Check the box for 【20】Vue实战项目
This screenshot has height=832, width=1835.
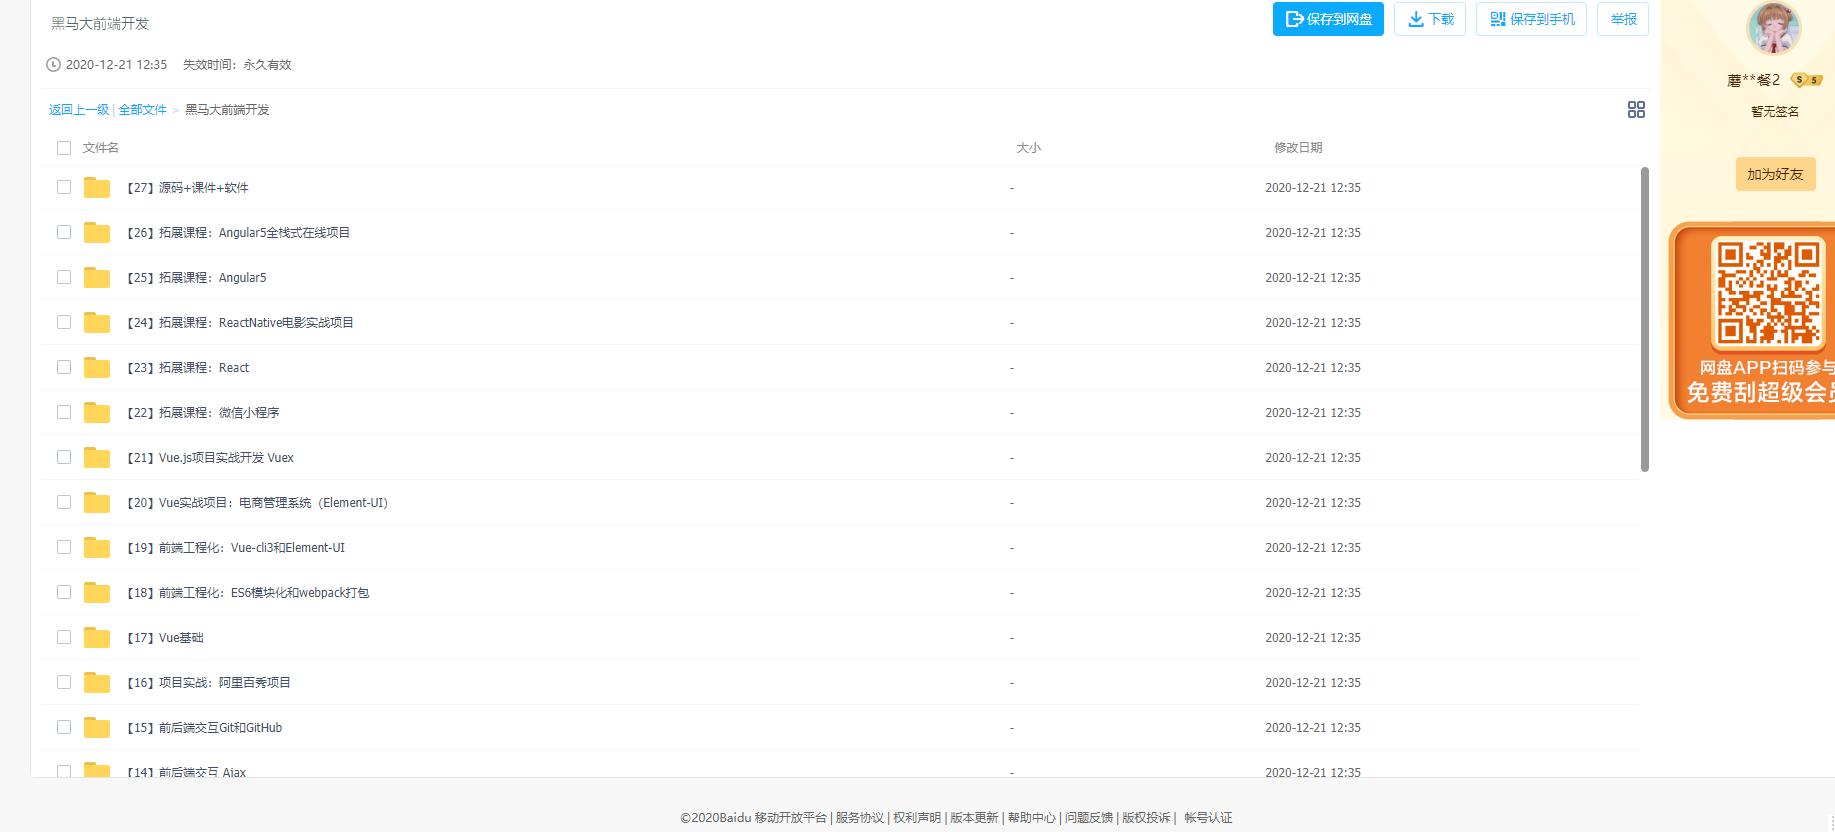click(64, 502)
